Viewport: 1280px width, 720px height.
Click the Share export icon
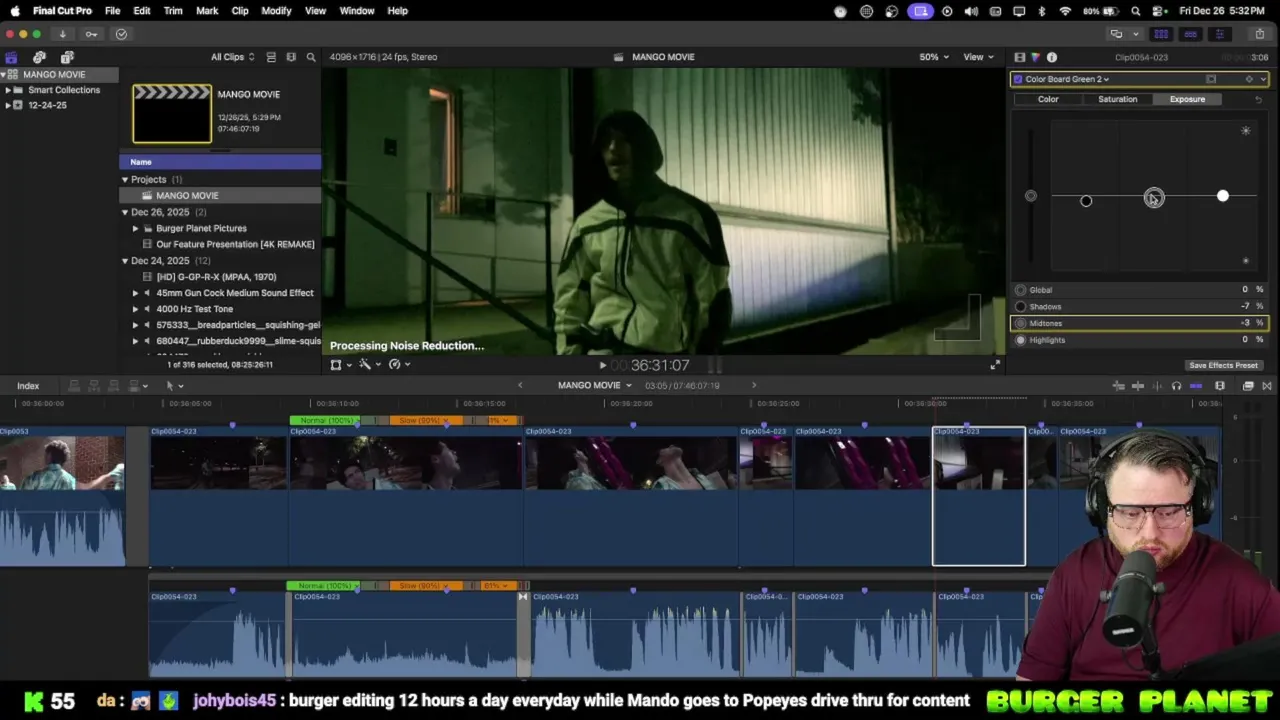pyautogui.click(x=1260, y=34)
